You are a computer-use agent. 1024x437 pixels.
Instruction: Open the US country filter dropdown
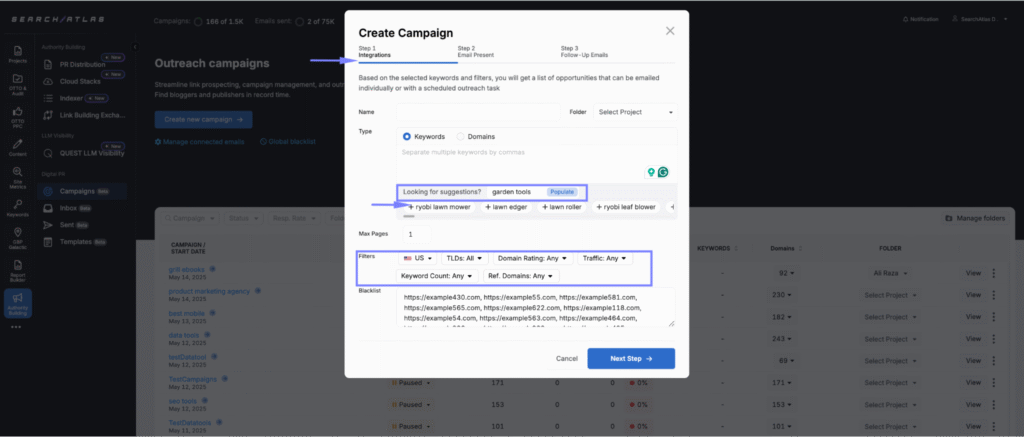(418, 259)
